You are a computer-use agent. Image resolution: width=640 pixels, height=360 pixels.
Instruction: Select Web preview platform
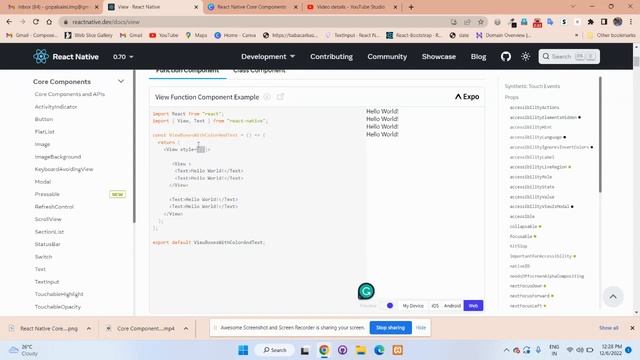click(473, 306)
